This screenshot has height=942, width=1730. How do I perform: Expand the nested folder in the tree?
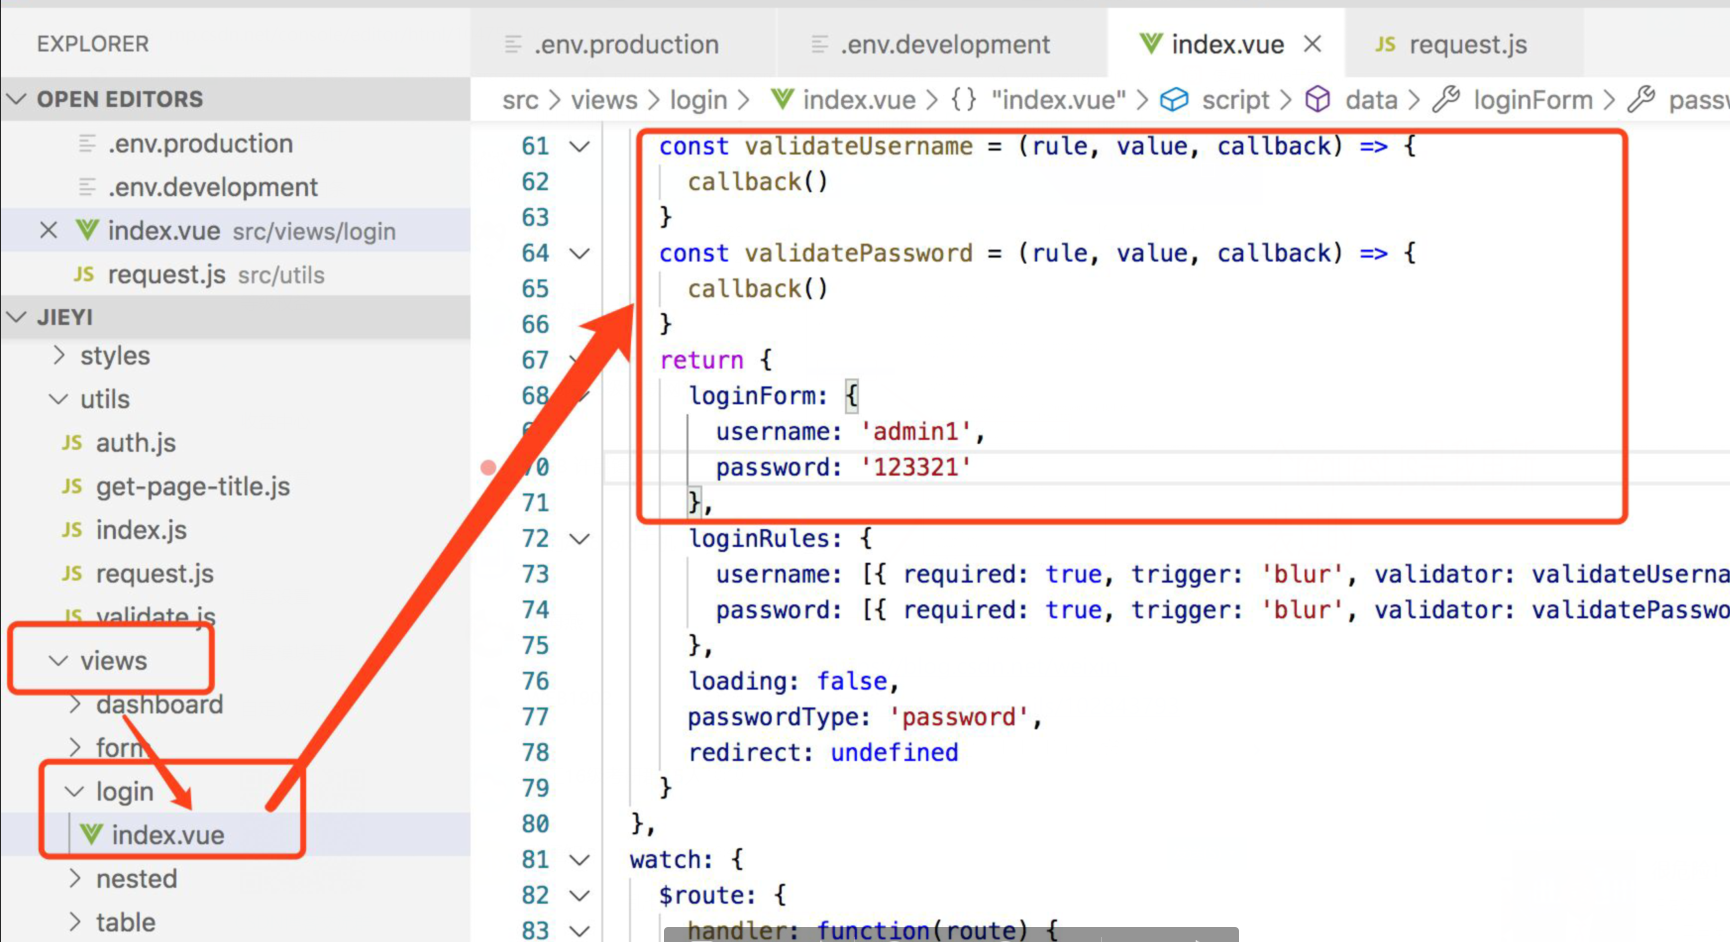pyautogui.click(x=136, y=878)
